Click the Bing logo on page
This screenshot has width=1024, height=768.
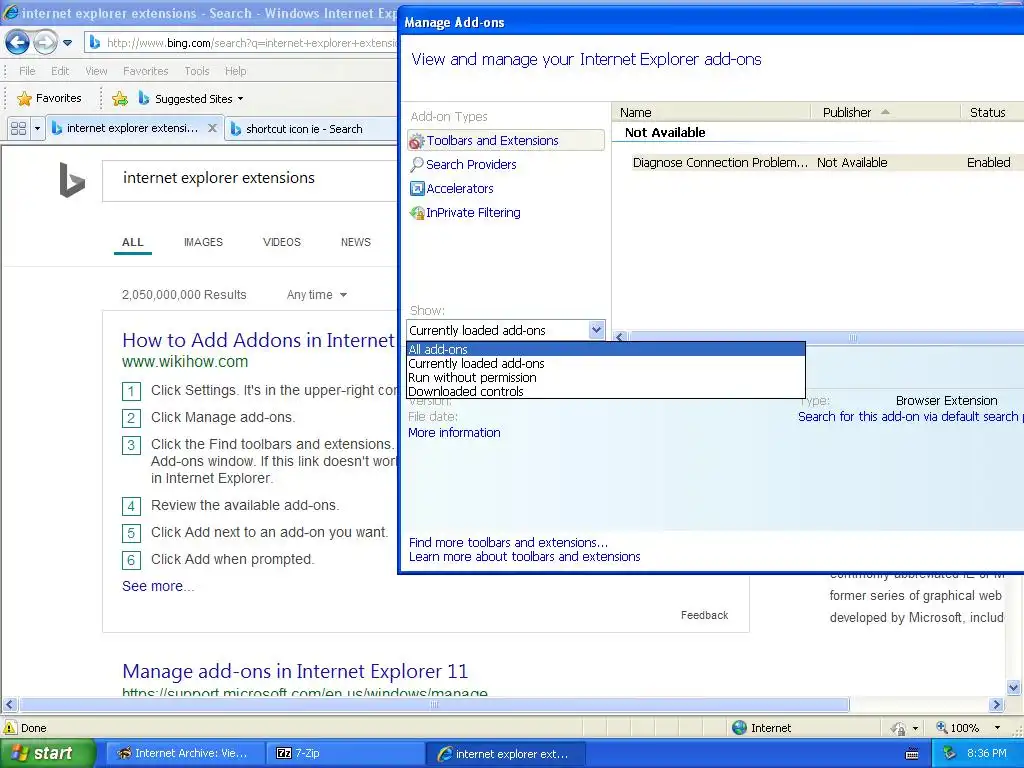pos(72,180)
